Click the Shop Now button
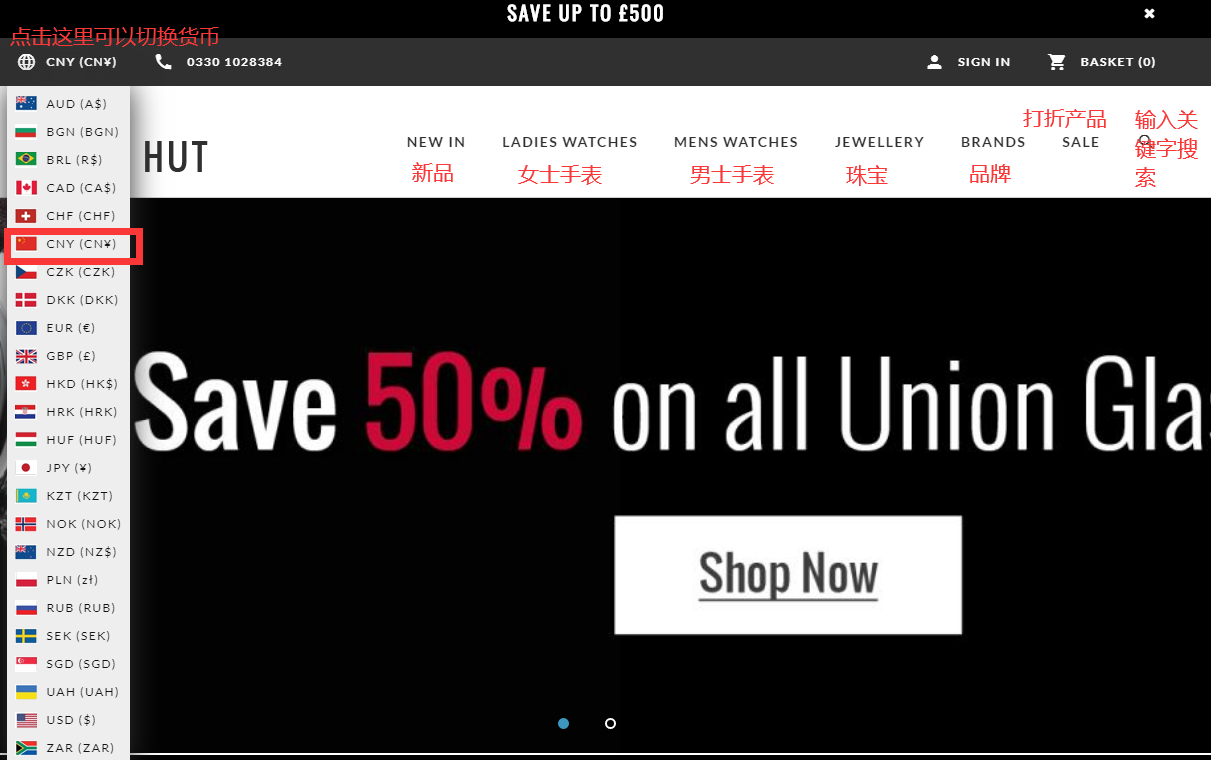The image size is (1211, 760). coord(788,575)
